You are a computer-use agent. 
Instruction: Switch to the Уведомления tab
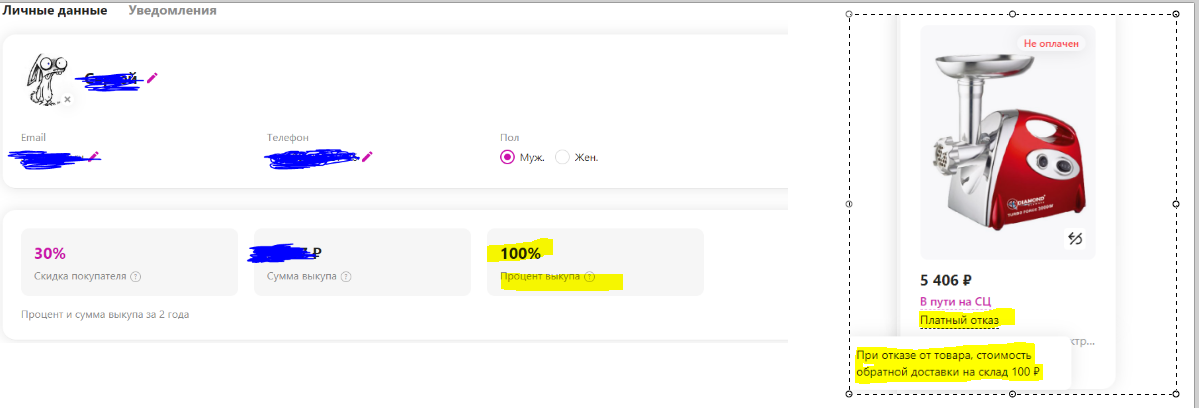[172, 11]
